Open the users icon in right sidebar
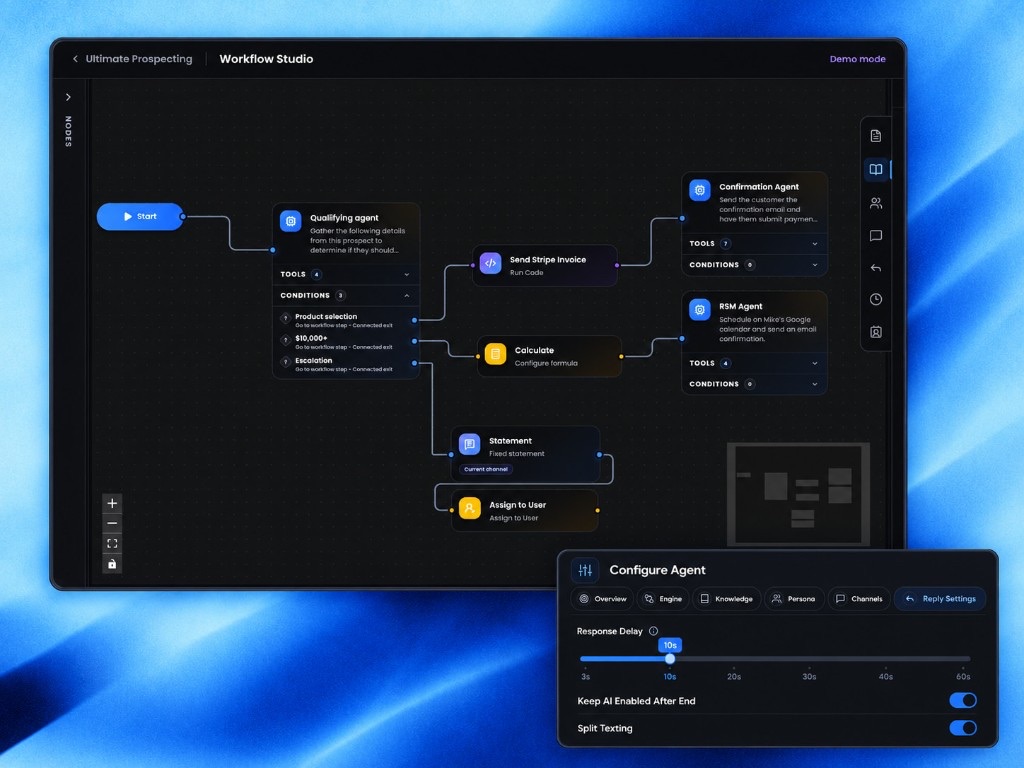The width and height of the screenshot is (1024, 768). click(x=876, y=203)
